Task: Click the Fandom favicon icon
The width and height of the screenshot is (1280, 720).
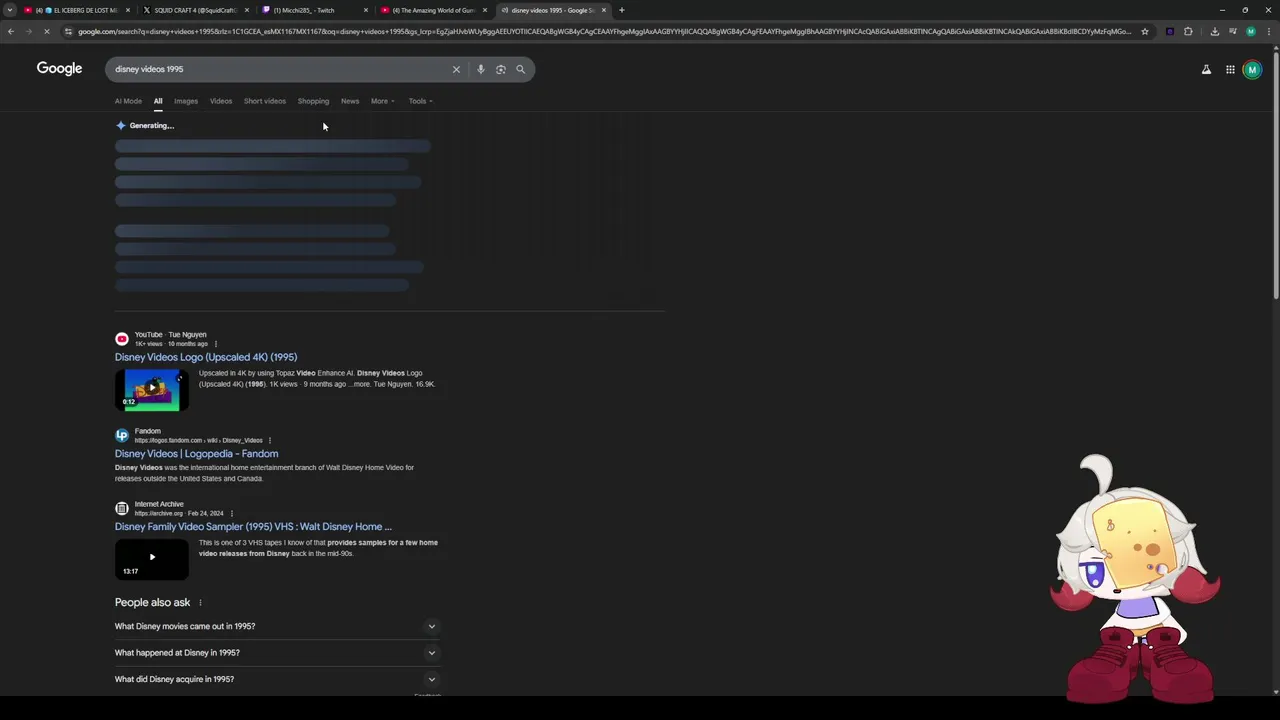Action: [122, 435]
